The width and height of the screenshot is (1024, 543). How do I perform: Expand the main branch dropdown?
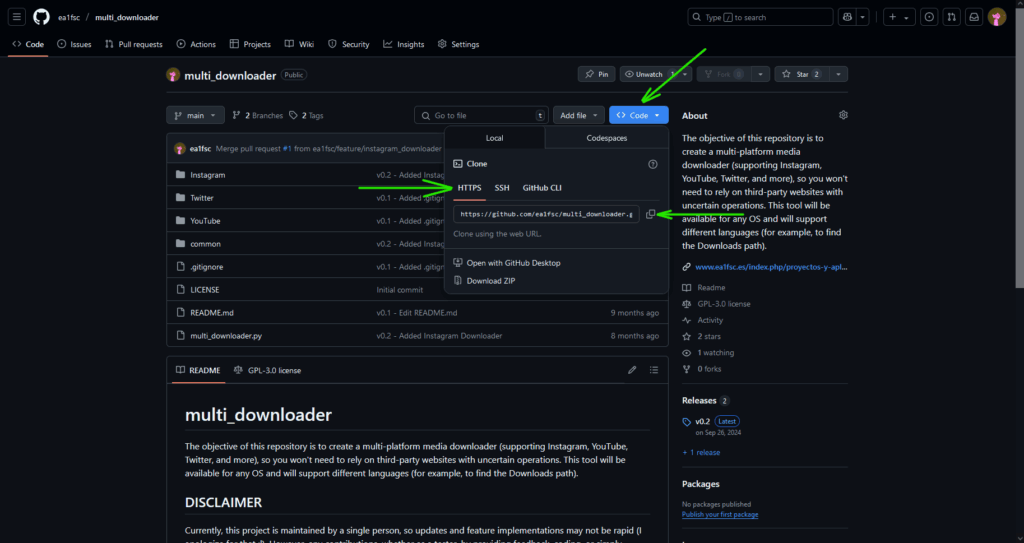[195, 115]
